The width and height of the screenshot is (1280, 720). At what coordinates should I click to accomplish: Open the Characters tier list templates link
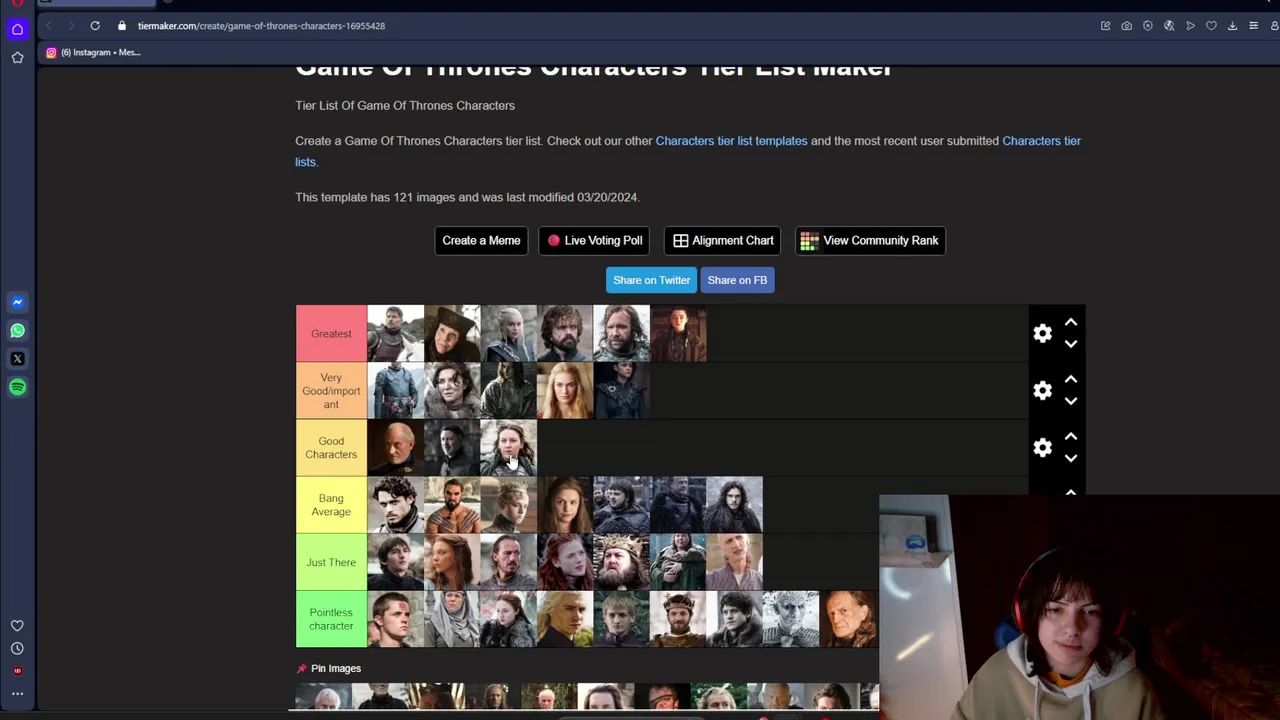(731, 141)
